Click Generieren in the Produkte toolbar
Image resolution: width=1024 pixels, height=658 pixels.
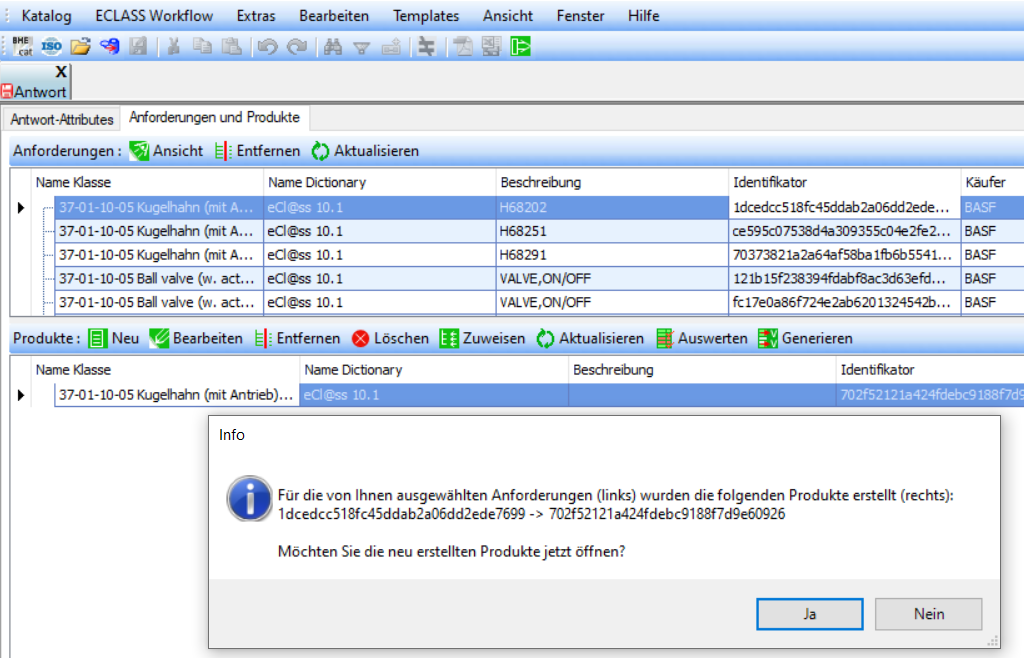pyautogui.click(x=805, y=338)
